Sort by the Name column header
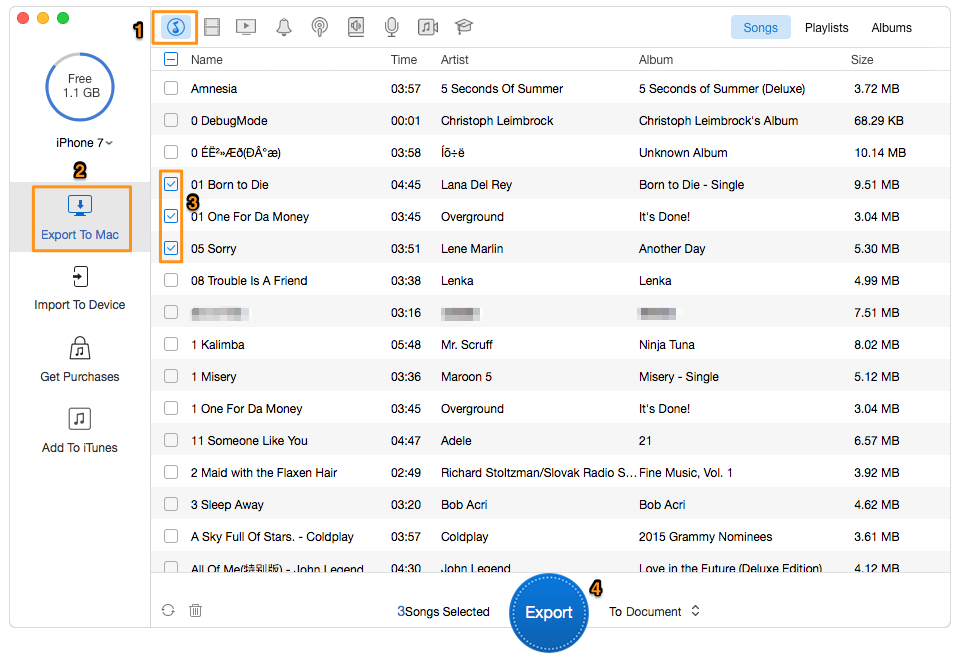Viewport: 960px width, 660px height. (207, 59)
